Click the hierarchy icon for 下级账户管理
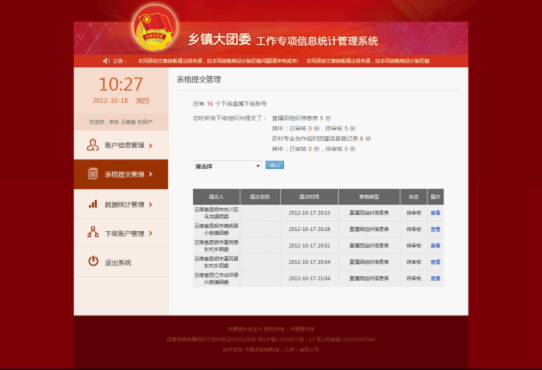Viewport: 542px width, 370px height. point(93,232)
